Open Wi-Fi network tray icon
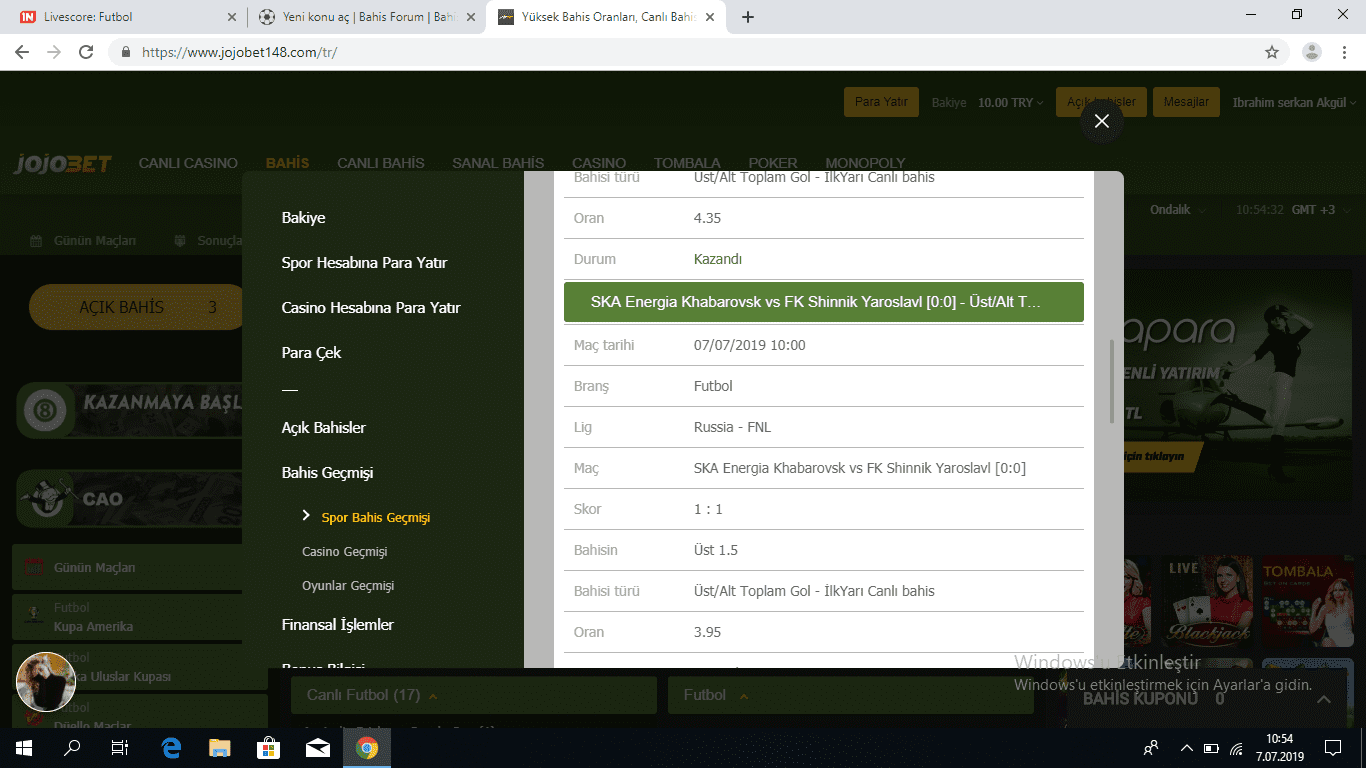Image resolution: width=1366 pixels, height=768 pixels. (1236, 747)
